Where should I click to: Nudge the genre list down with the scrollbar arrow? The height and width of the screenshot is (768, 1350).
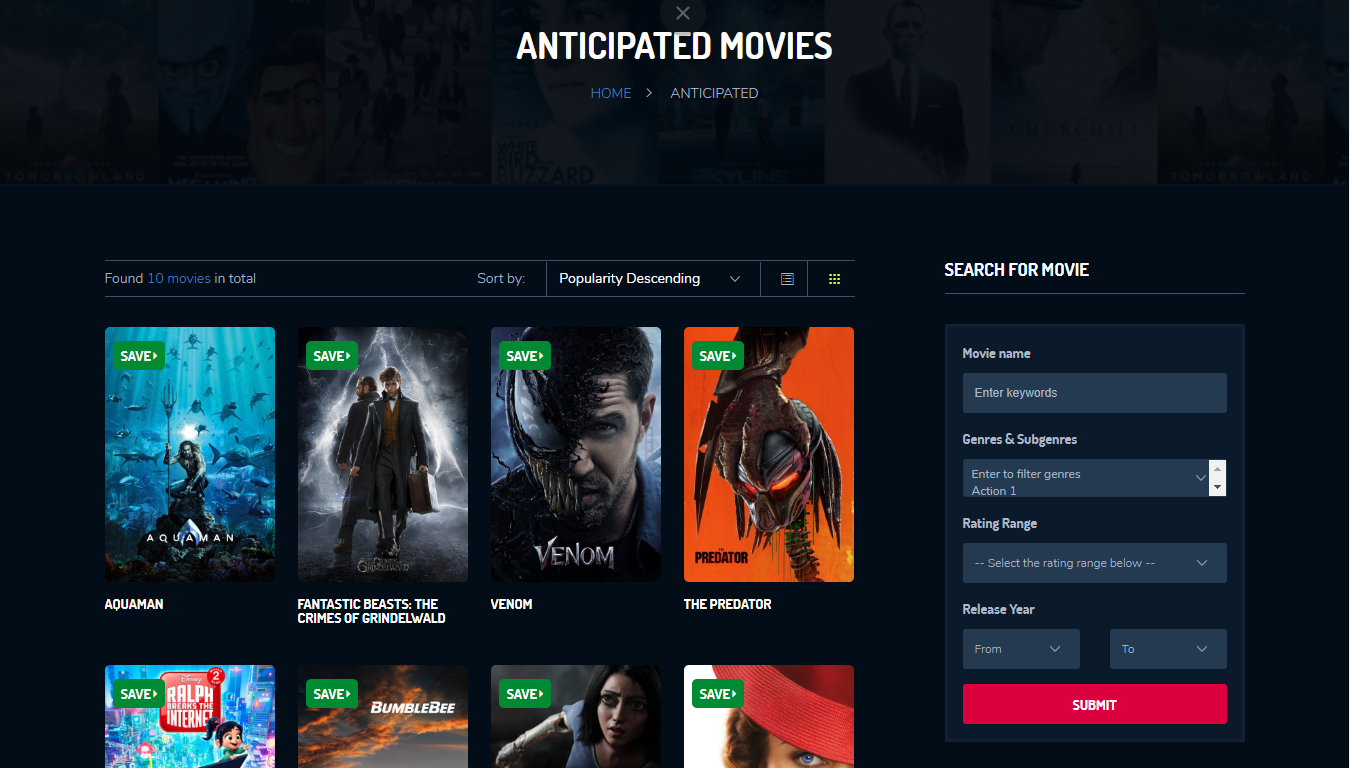click(1217, 487)
